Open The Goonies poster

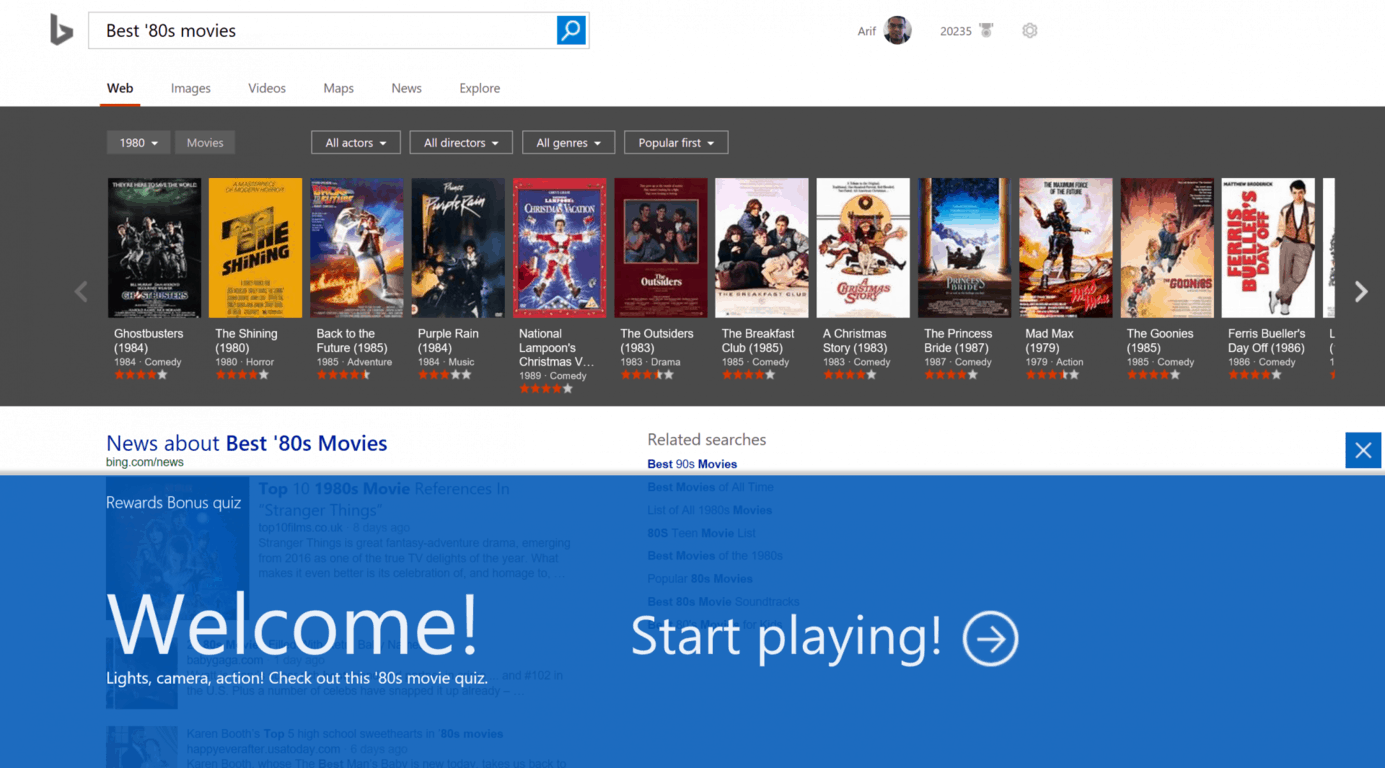pyautogui.click(x=1167, y=248)
